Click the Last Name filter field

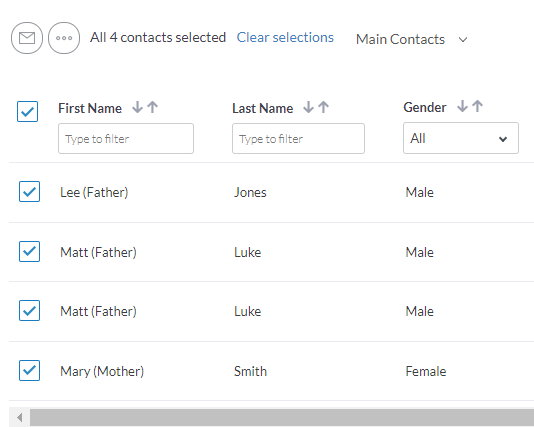[x=298, y=139]
